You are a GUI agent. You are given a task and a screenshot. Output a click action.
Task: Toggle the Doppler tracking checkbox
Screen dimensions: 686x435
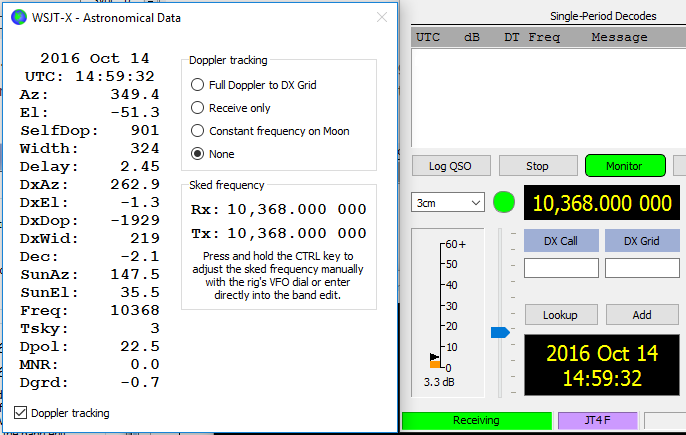pyautogui.click(x=22, y=412)
